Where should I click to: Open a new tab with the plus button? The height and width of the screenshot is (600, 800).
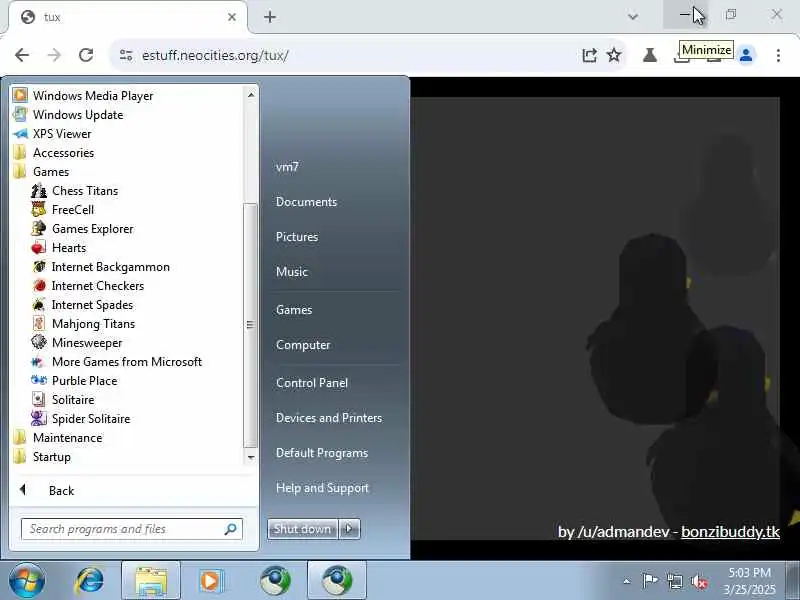click(270, 17)
